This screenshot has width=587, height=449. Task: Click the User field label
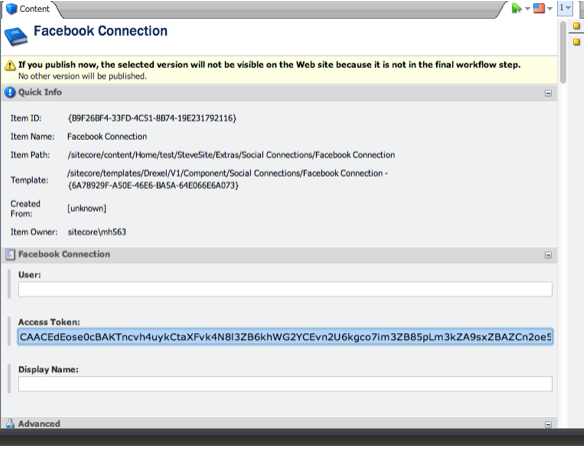[30, 275]
